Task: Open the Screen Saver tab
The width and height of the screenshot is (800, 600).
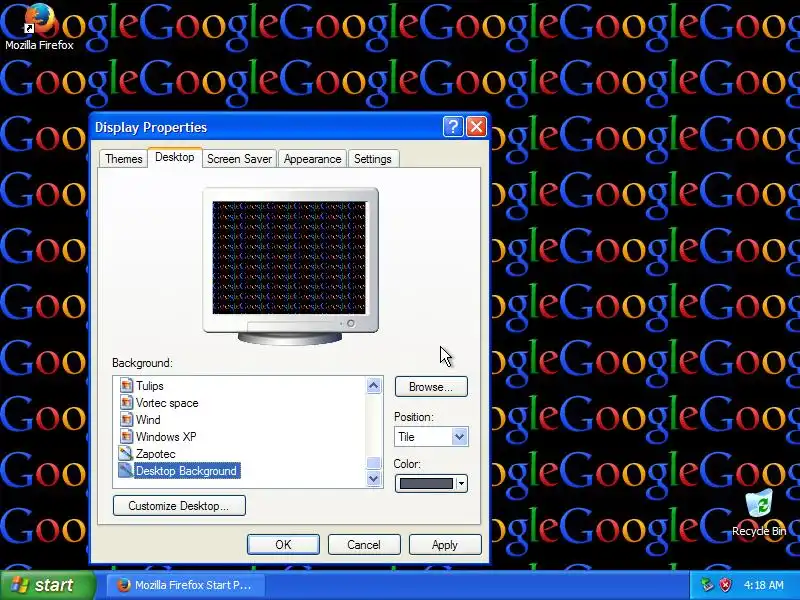Action: pos(239,159)
